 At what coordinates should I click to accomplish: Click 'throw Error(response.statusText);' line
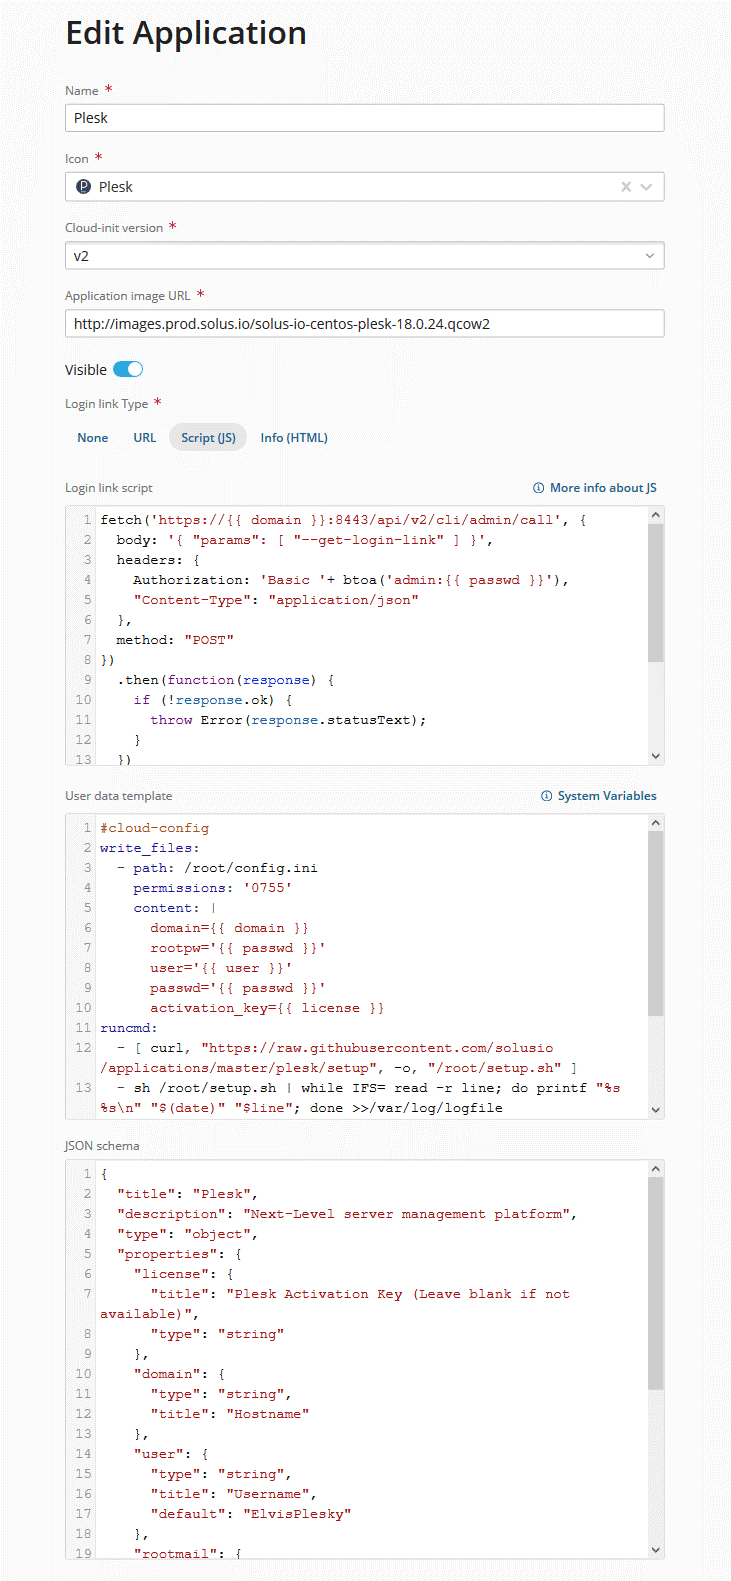click(288, 720)
